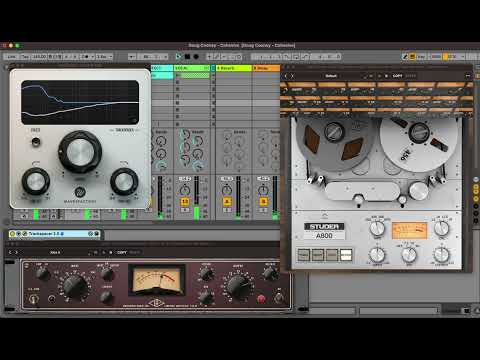Click the large right knob on the limiter
The height and width of the screenshot is (360, 480).
[x=239, y=286]
